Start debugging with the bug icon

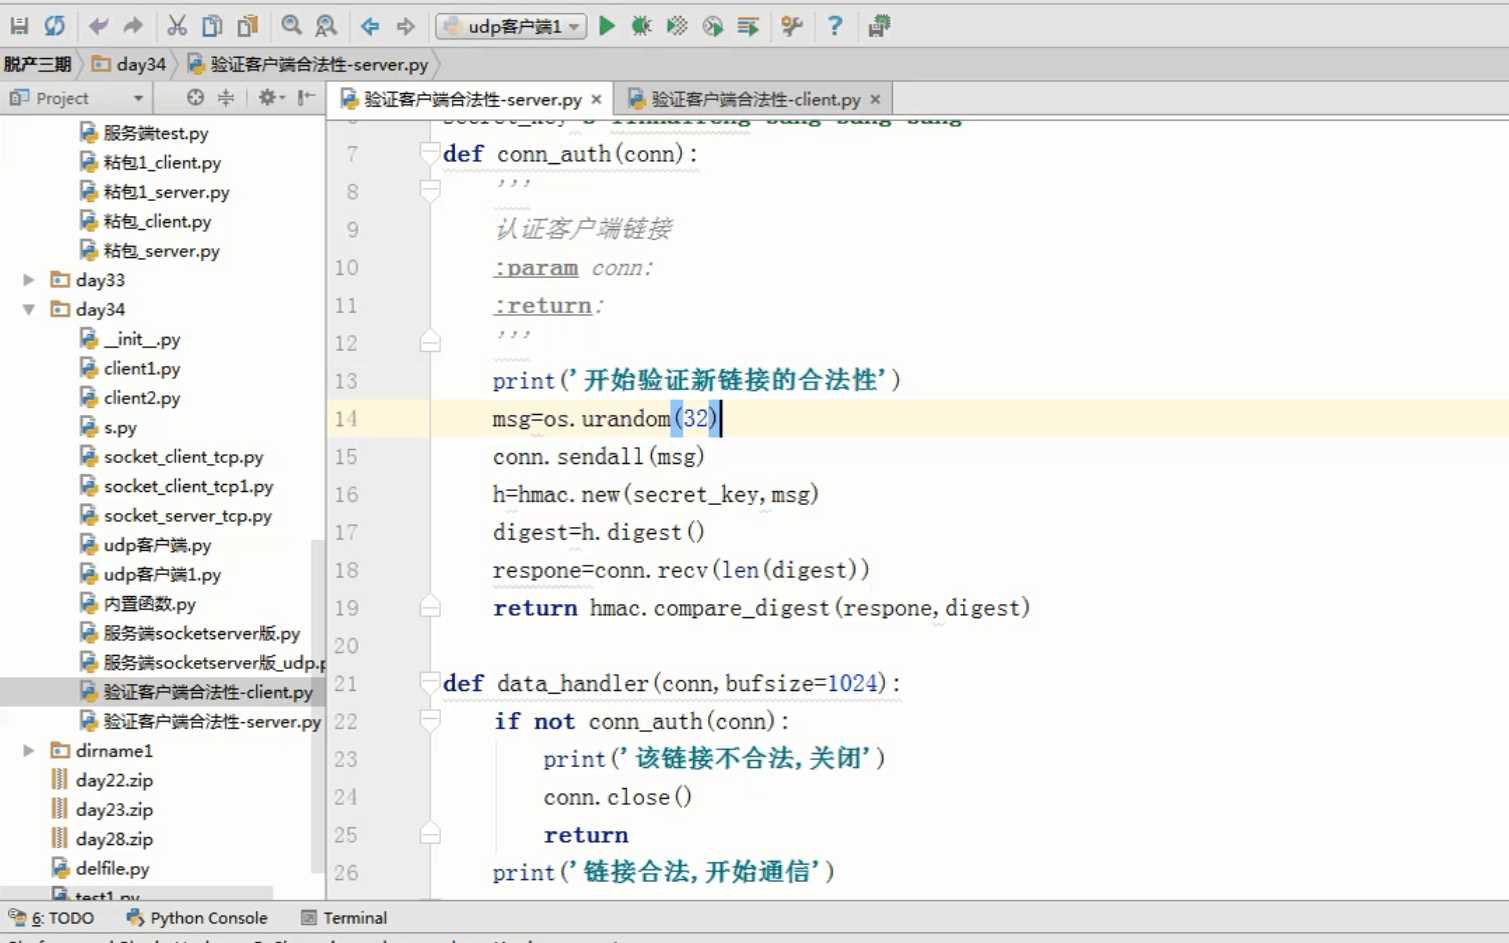click(641, 26)
